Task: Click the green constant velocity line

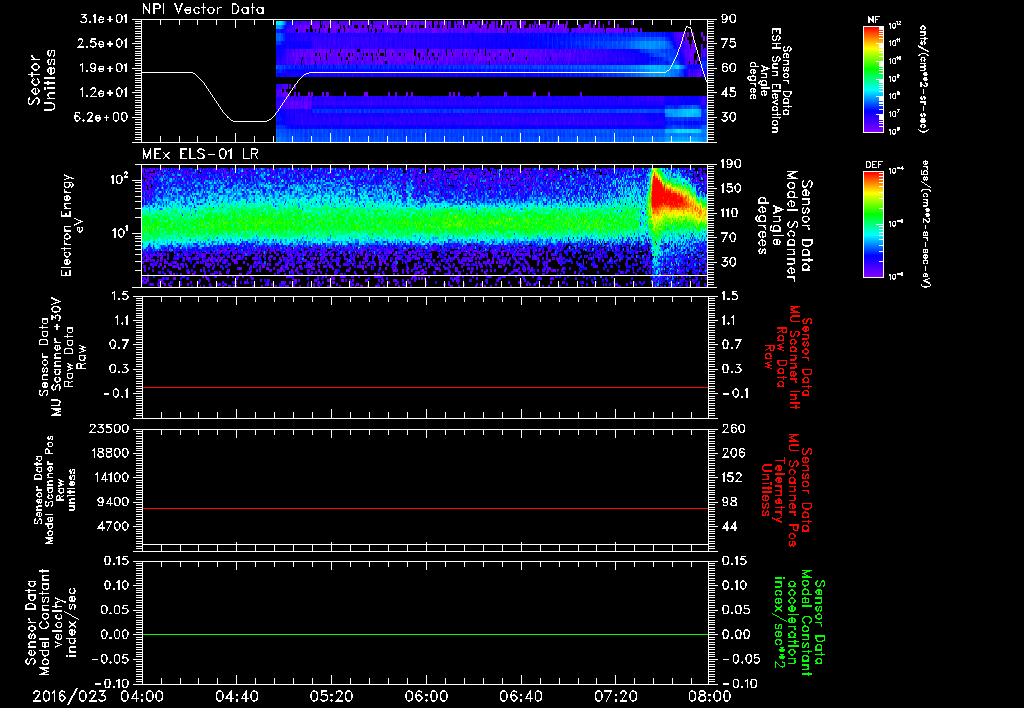Action: tap(424, 634)
